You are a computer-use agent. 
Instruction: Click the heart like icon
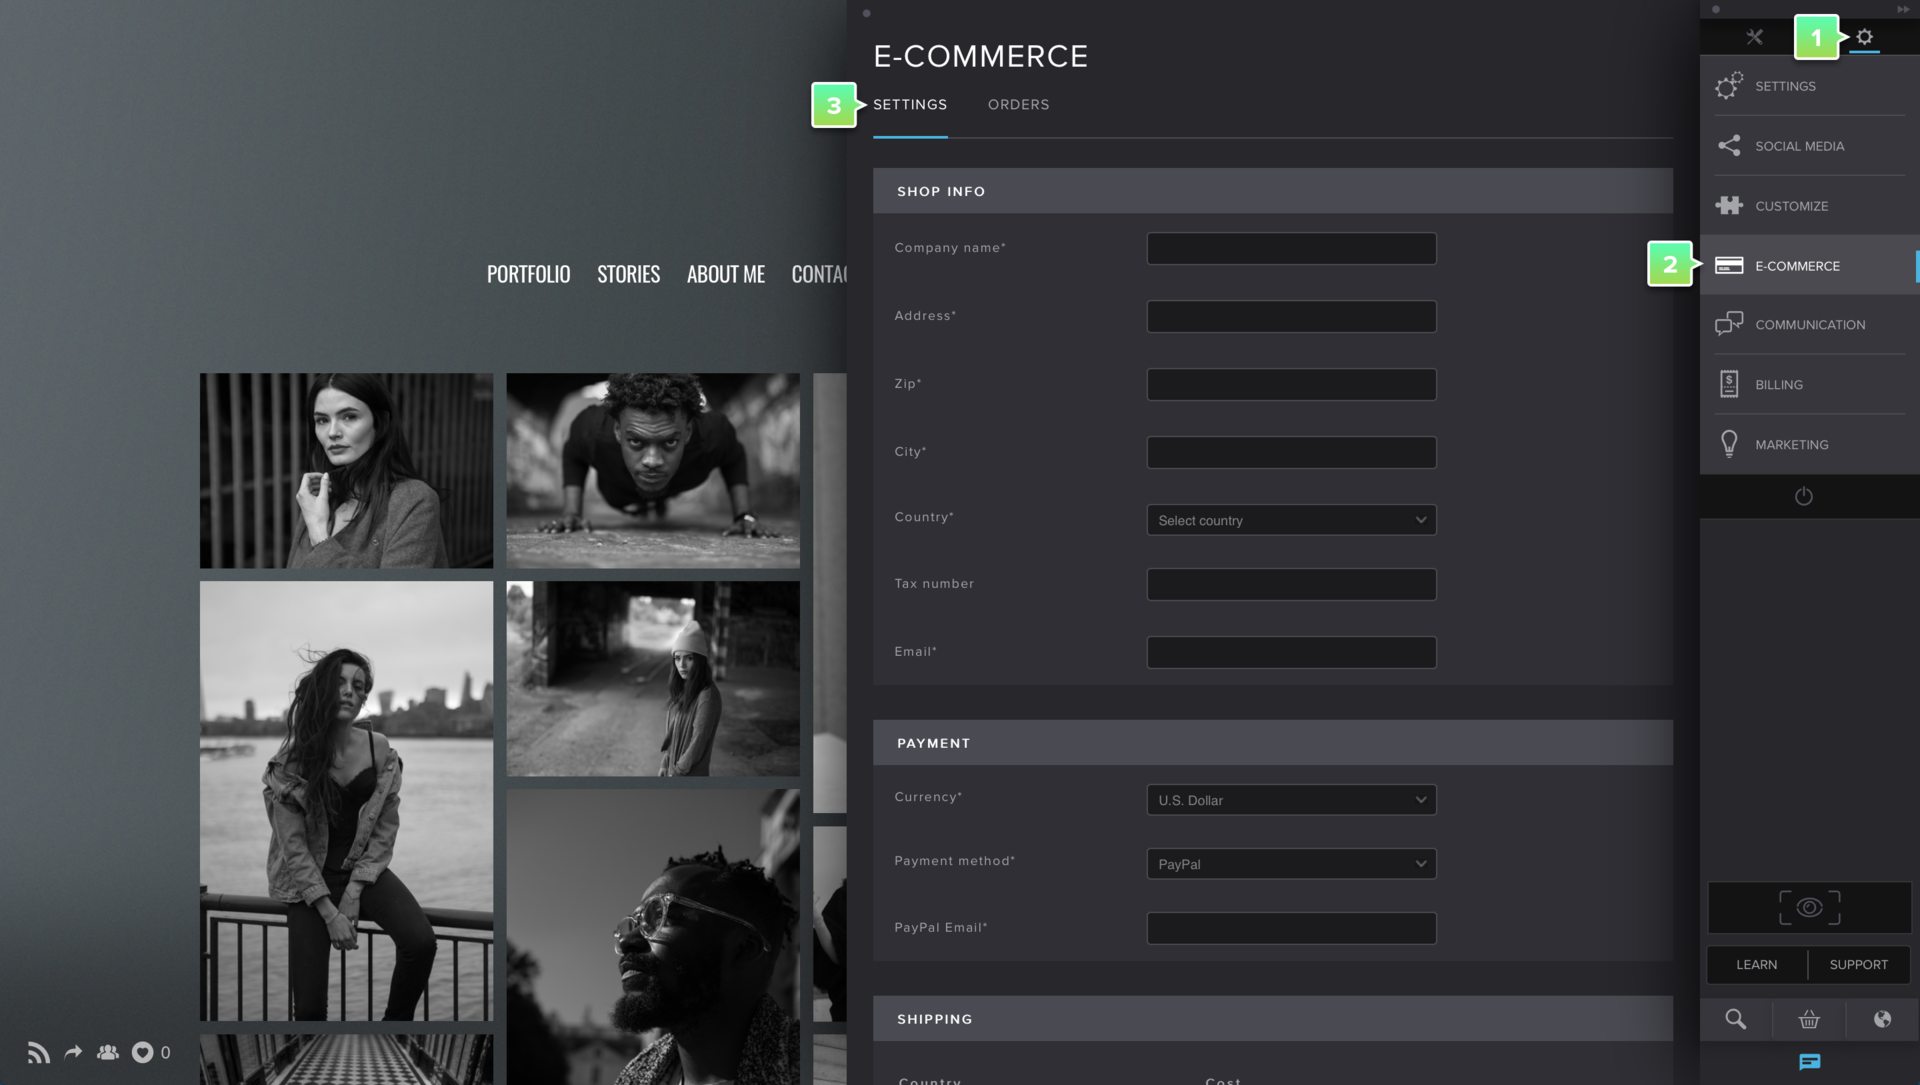[142, 1052]
